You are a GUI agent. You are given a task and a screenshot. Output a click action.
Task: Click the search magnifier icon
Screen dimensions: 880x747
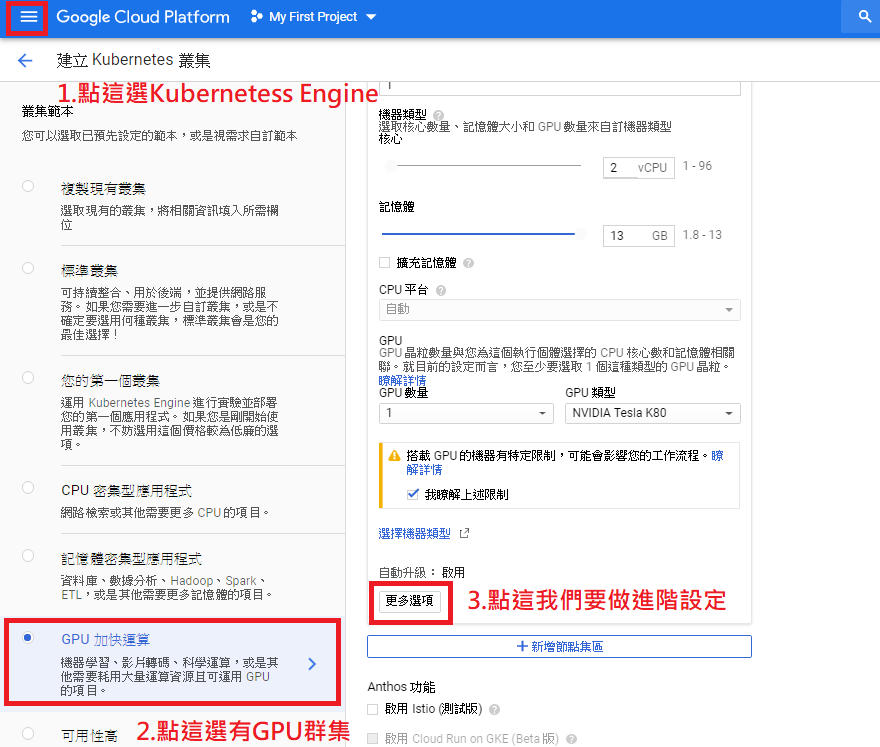click(865, 16)
